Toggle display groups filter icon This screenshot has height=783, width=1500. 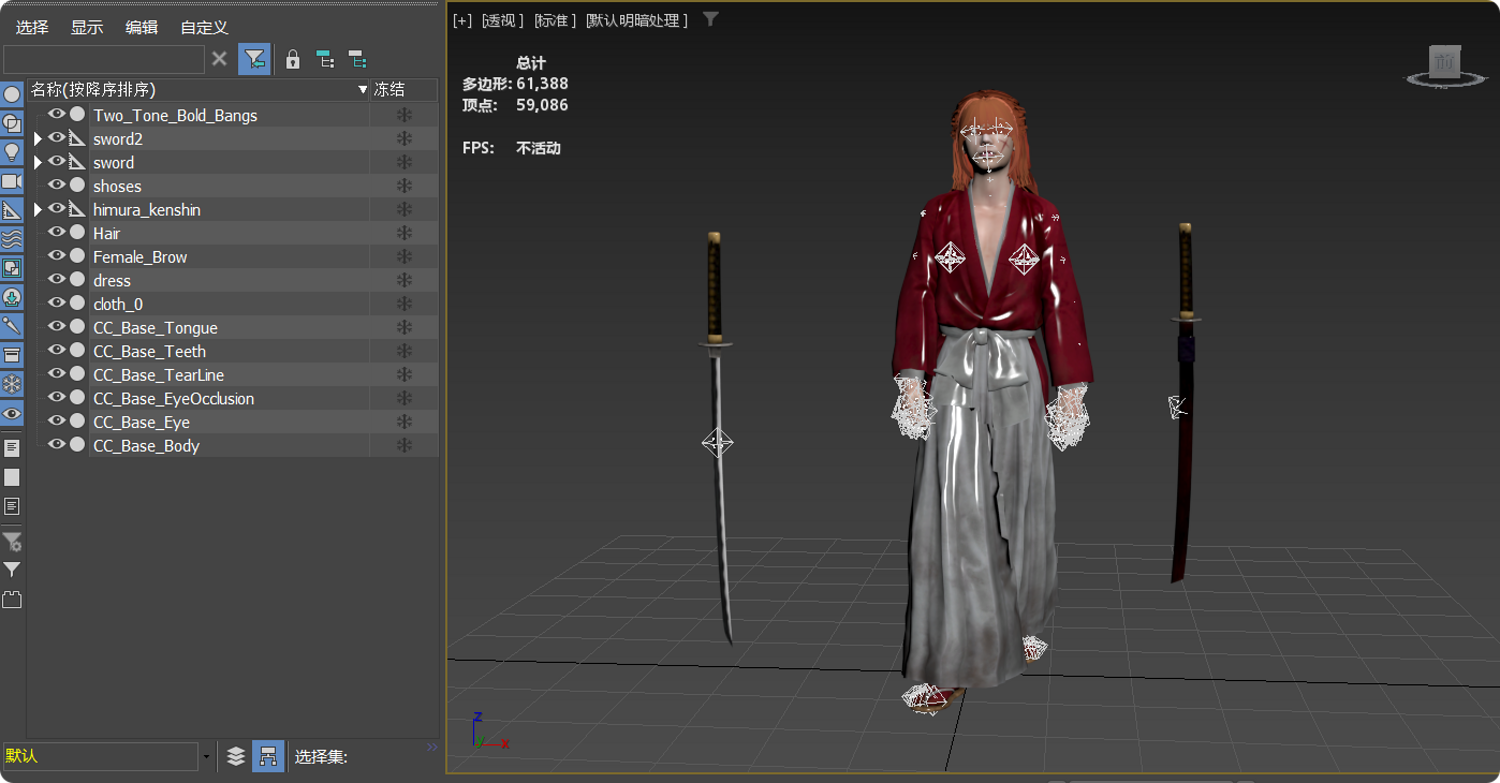tap(12, 269)
